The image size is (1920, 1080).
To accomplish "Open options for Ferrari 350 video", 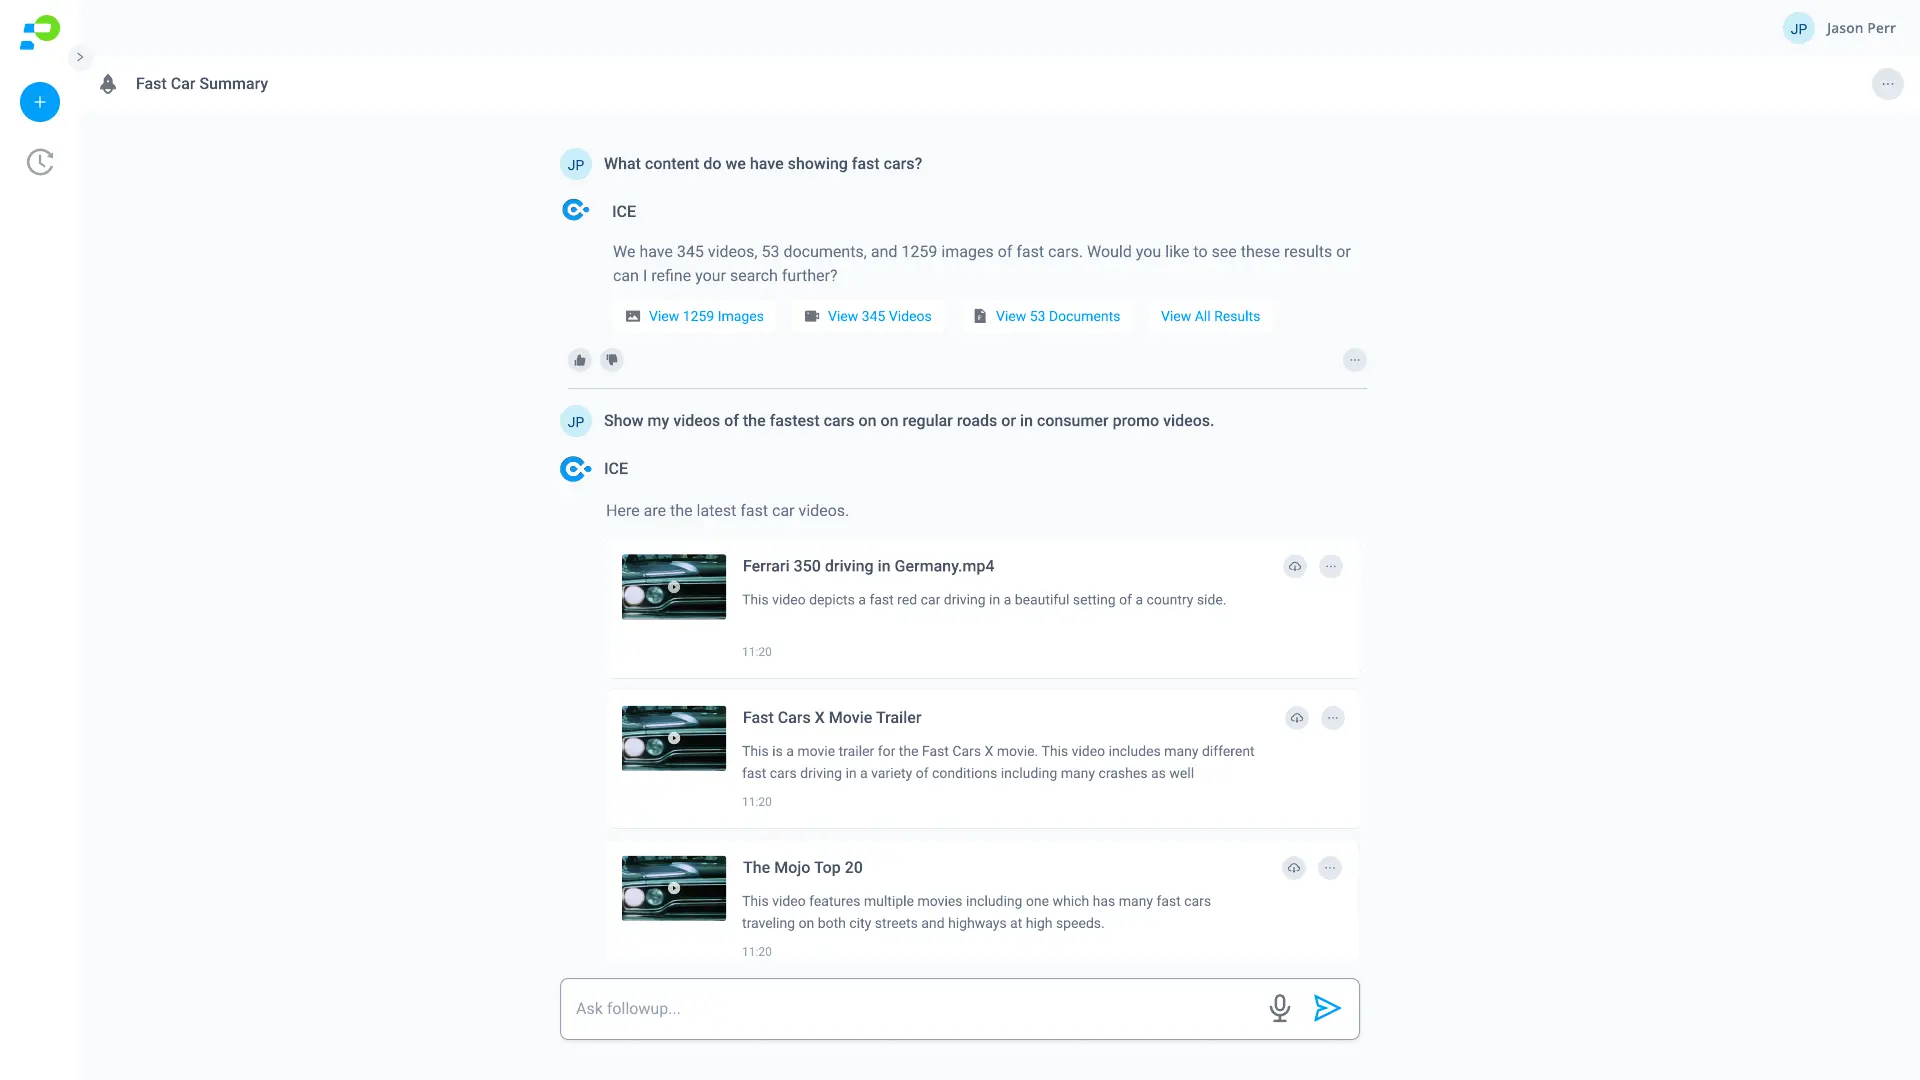I will 1330,567.
